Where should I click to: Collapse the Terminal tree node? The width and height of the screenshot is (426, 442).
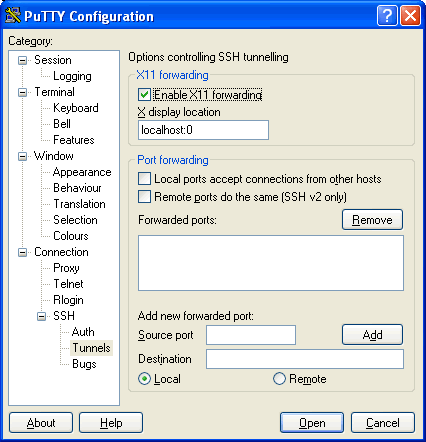22,92
